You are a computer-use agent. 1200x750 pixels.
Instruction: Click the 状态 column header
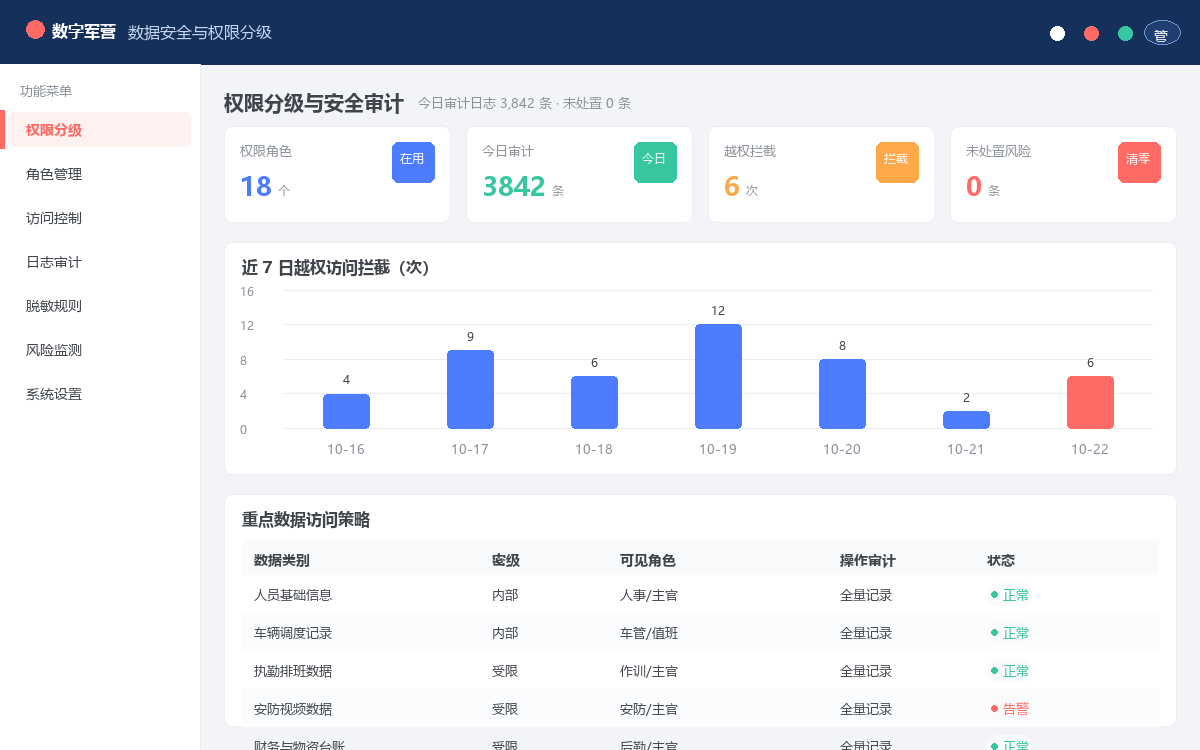1001,560
